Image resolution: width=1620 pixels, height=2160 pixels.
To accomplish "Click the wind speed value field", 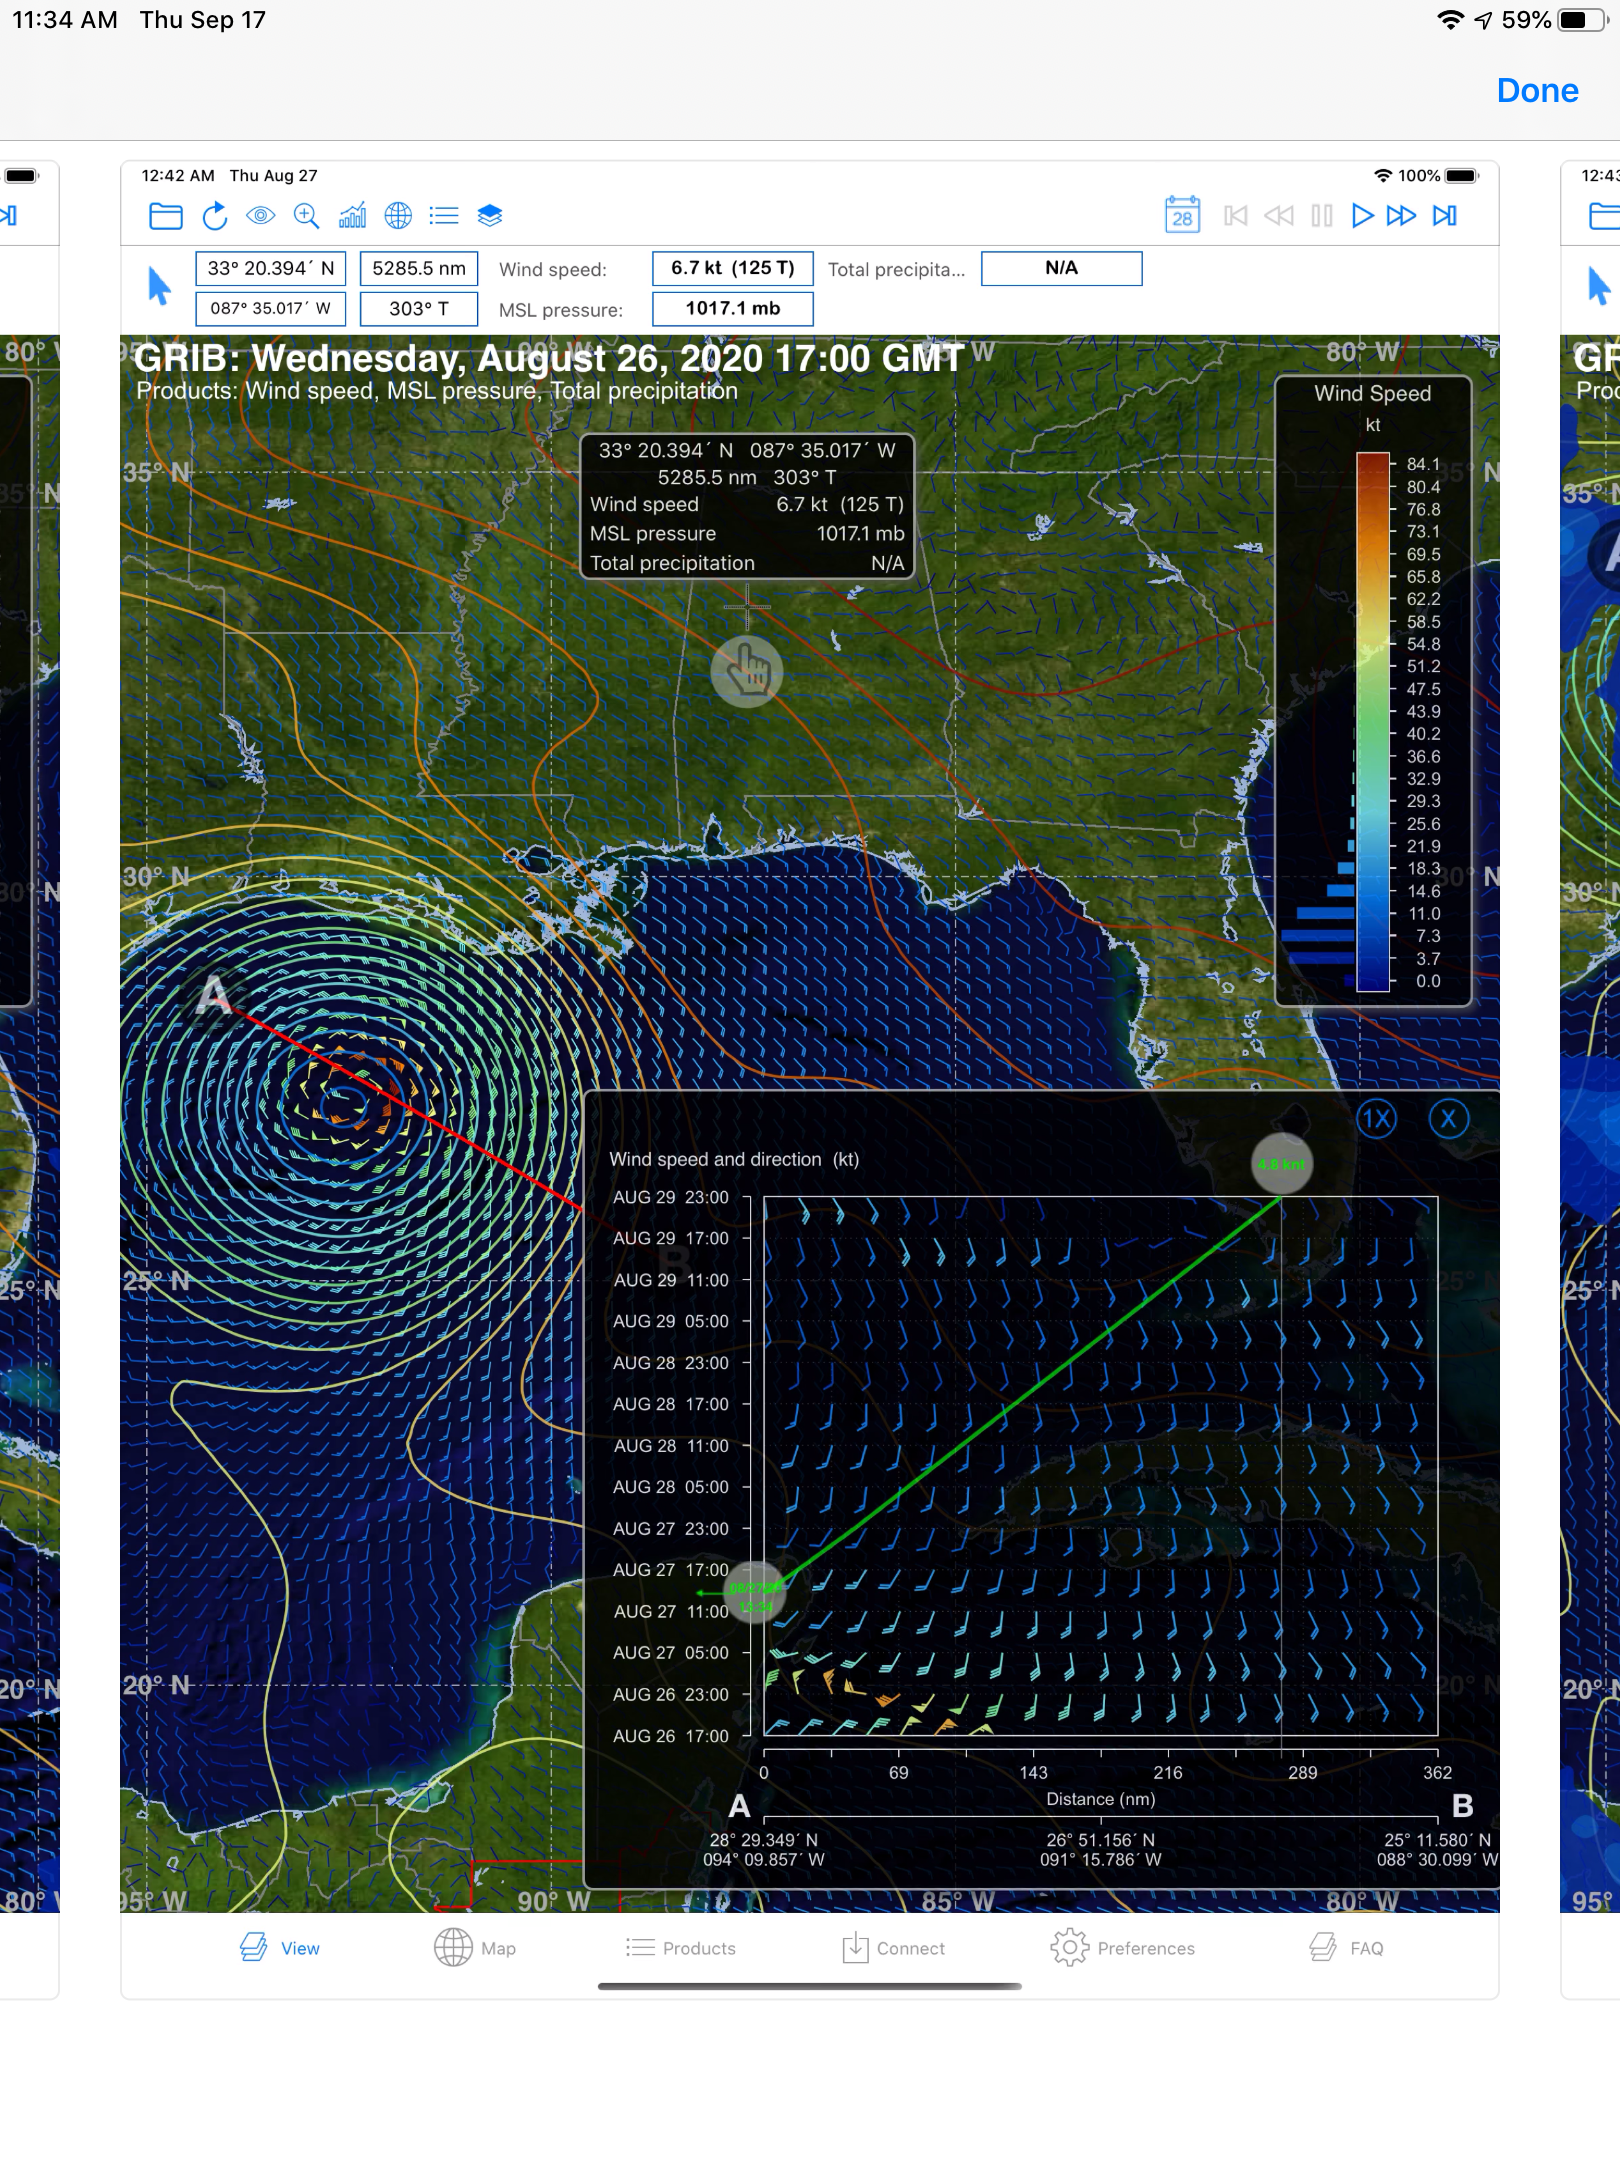I will 732,268.
